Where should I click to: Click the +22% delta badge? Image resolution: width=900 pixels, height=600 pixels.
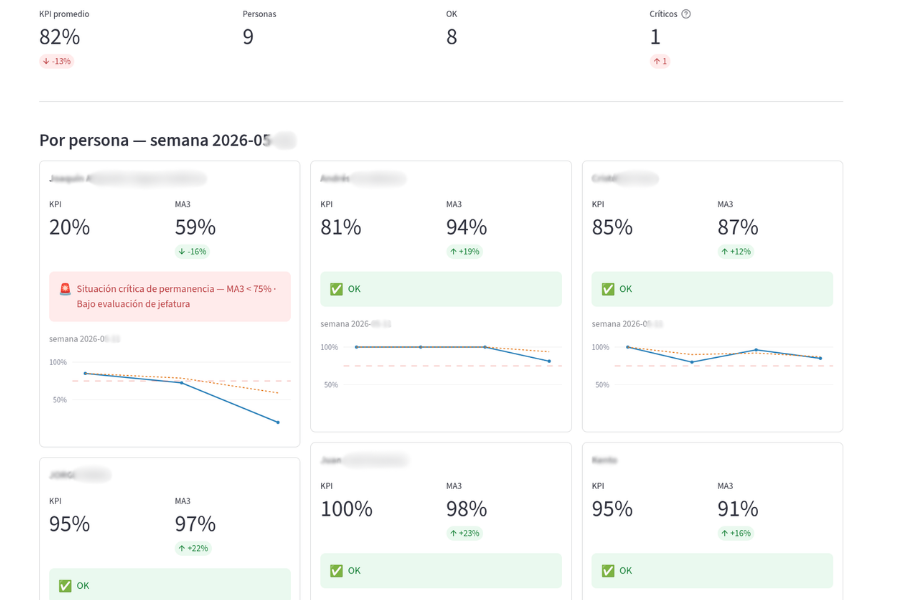tap(193, 548)
